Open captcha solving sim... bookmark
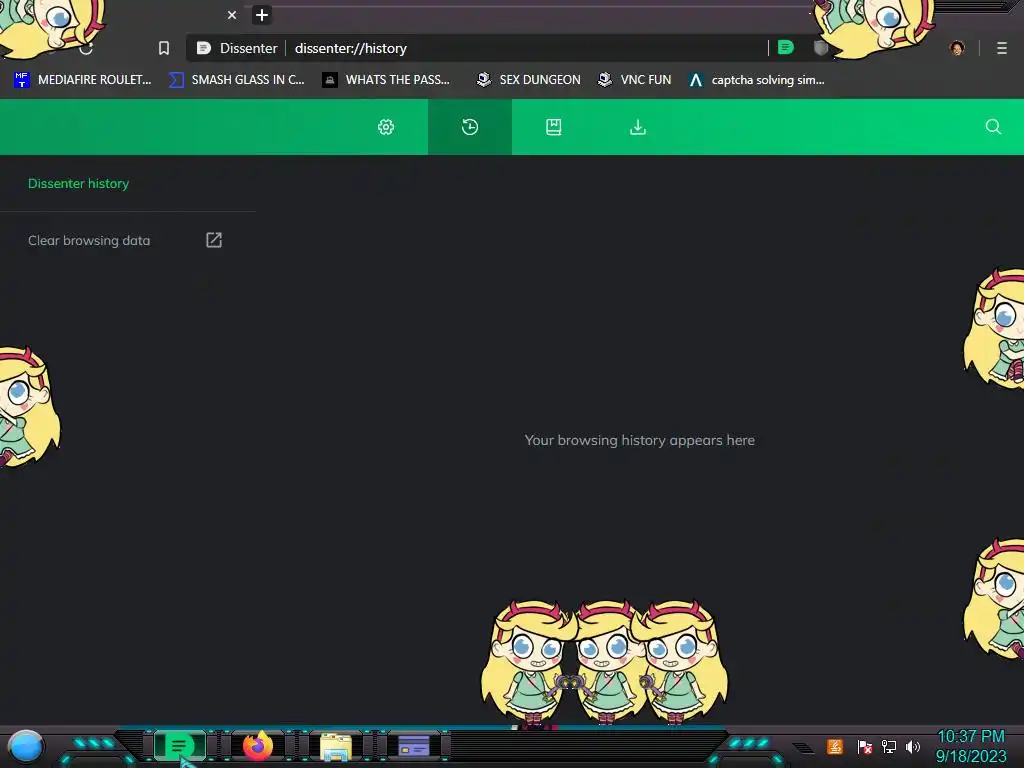The height and width of the screenshot is (768, 1024). (756, 80)
